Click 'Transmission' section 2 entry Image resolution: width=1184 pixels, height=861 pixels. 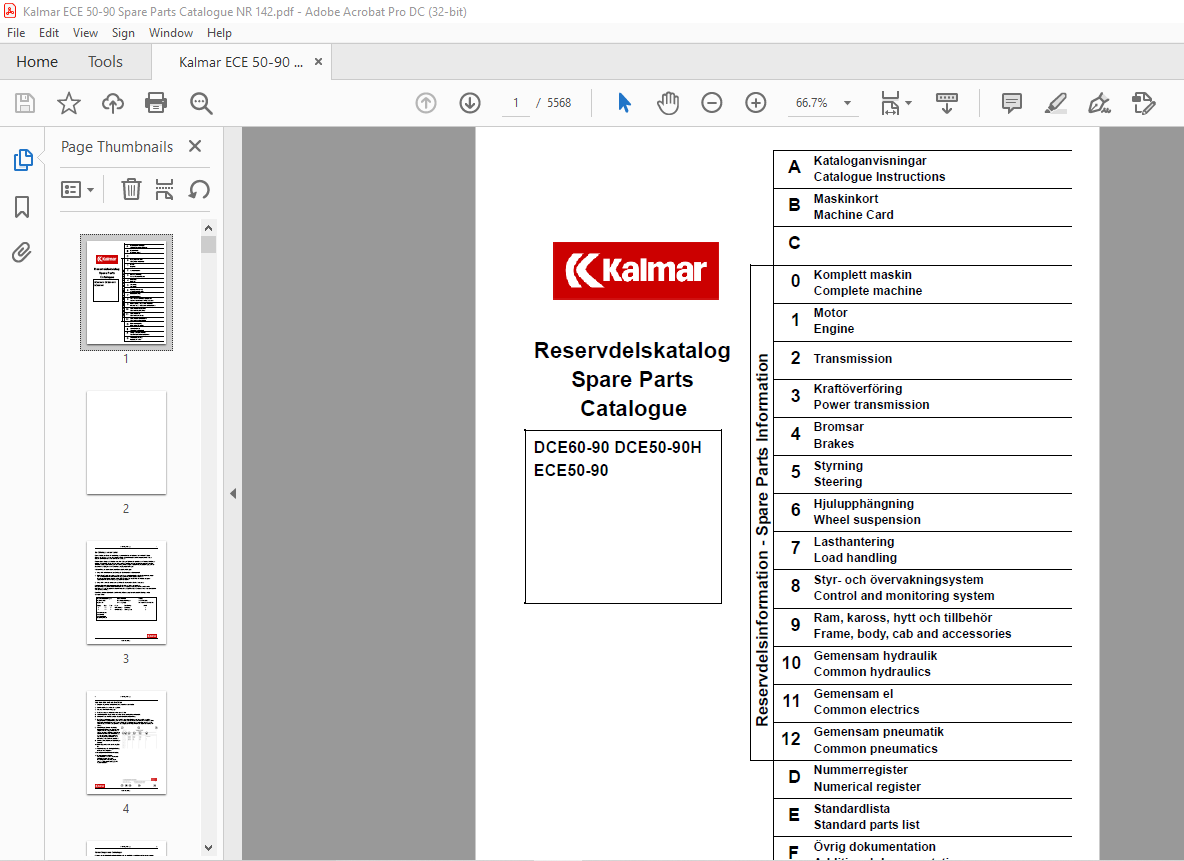853,359
